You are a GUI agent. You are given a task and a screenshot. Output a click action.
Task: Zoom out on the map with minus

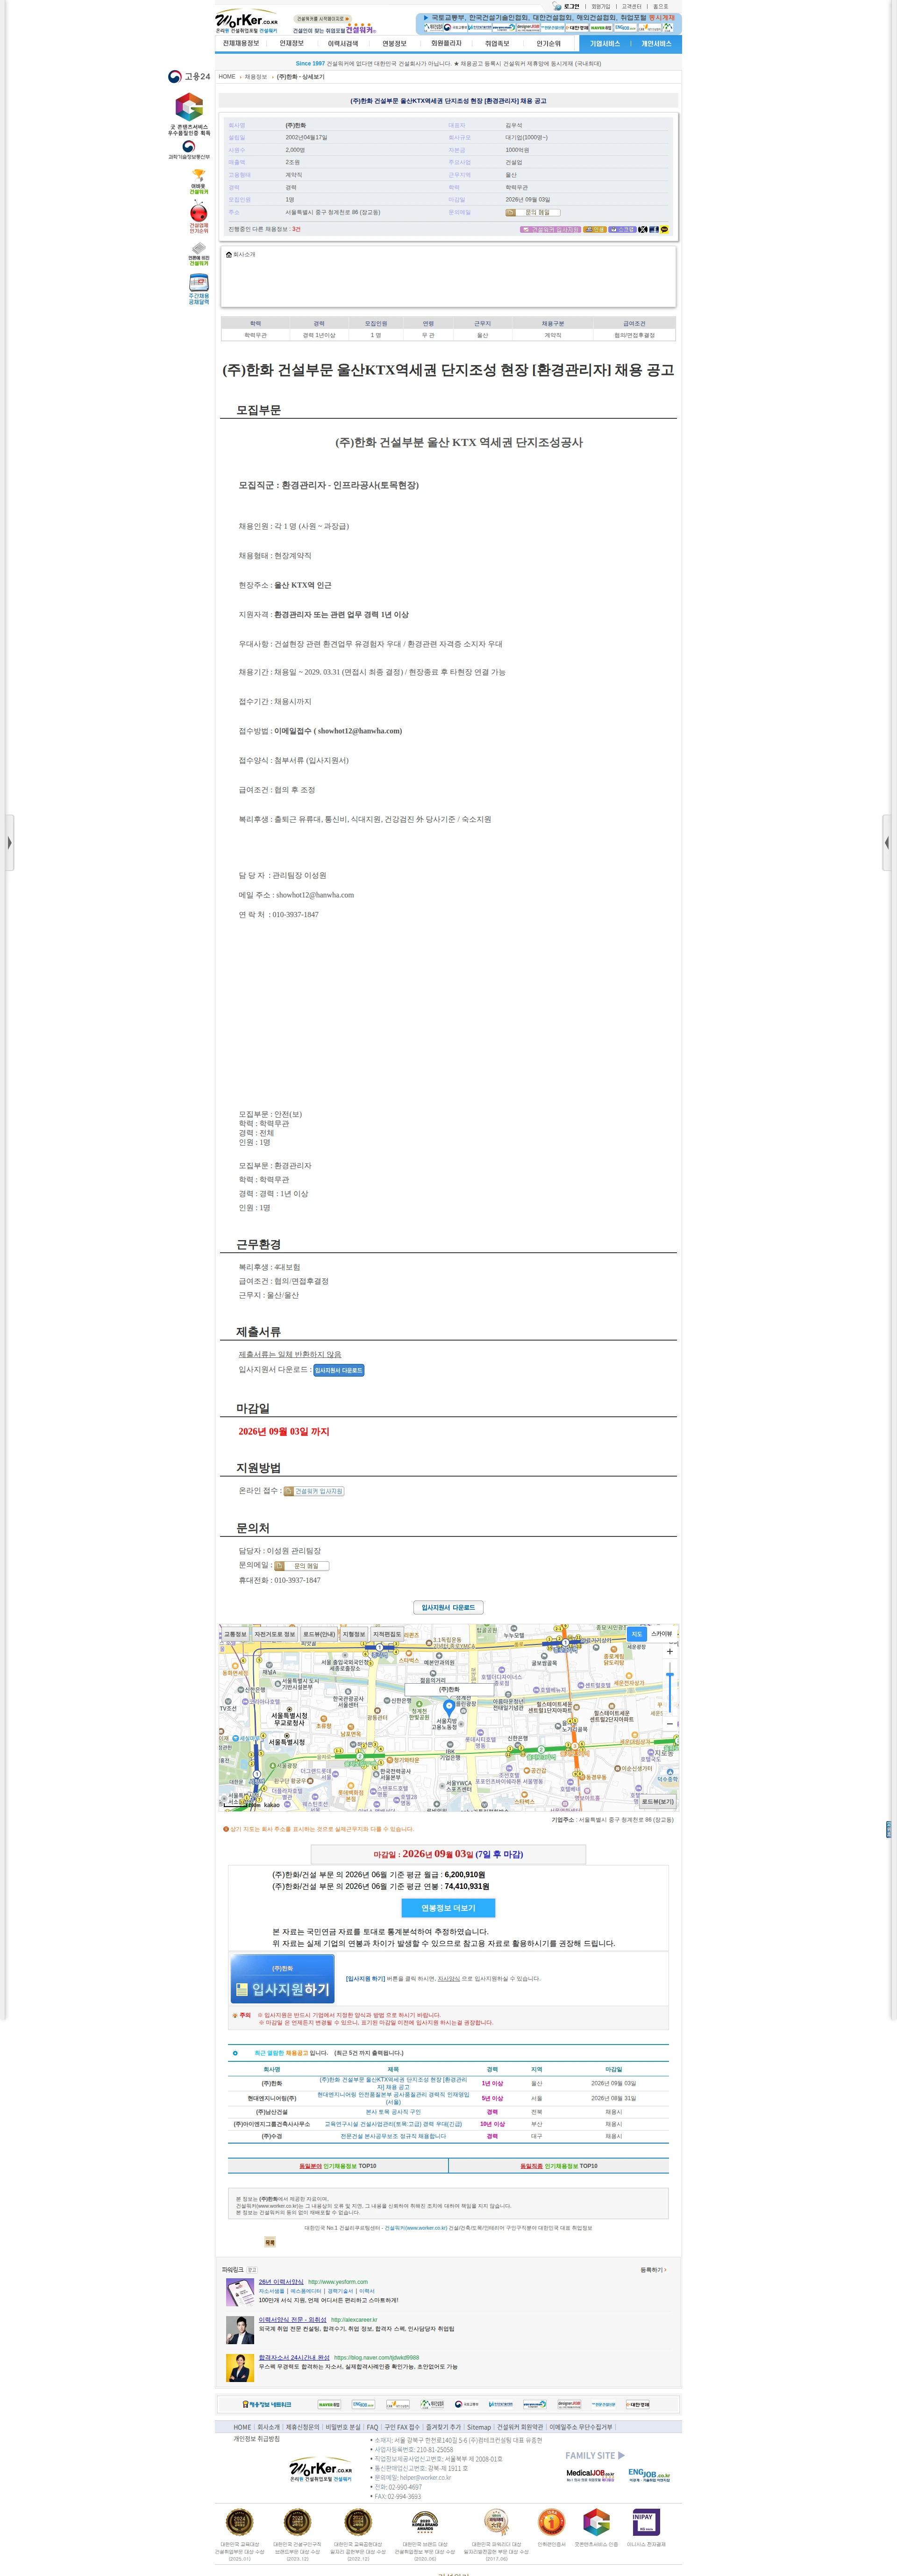[669, 1724]
